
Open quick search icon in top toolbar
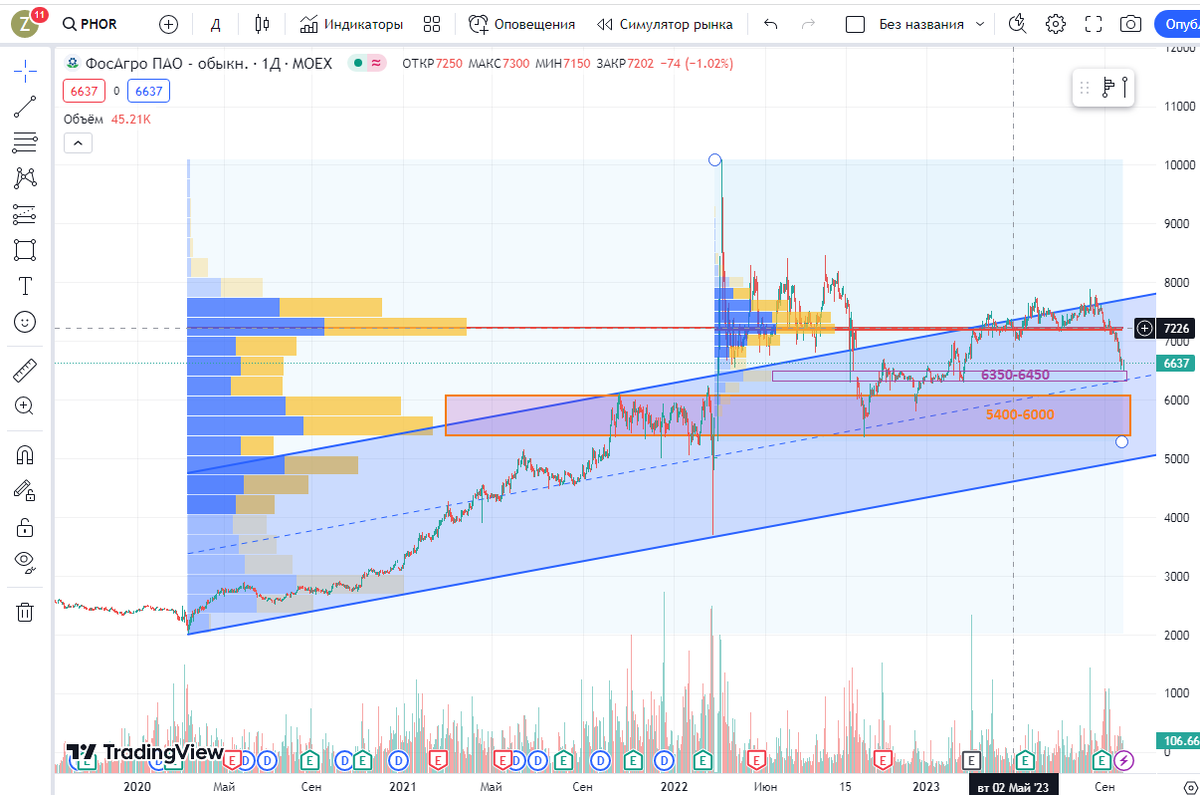coord(1018,24)
